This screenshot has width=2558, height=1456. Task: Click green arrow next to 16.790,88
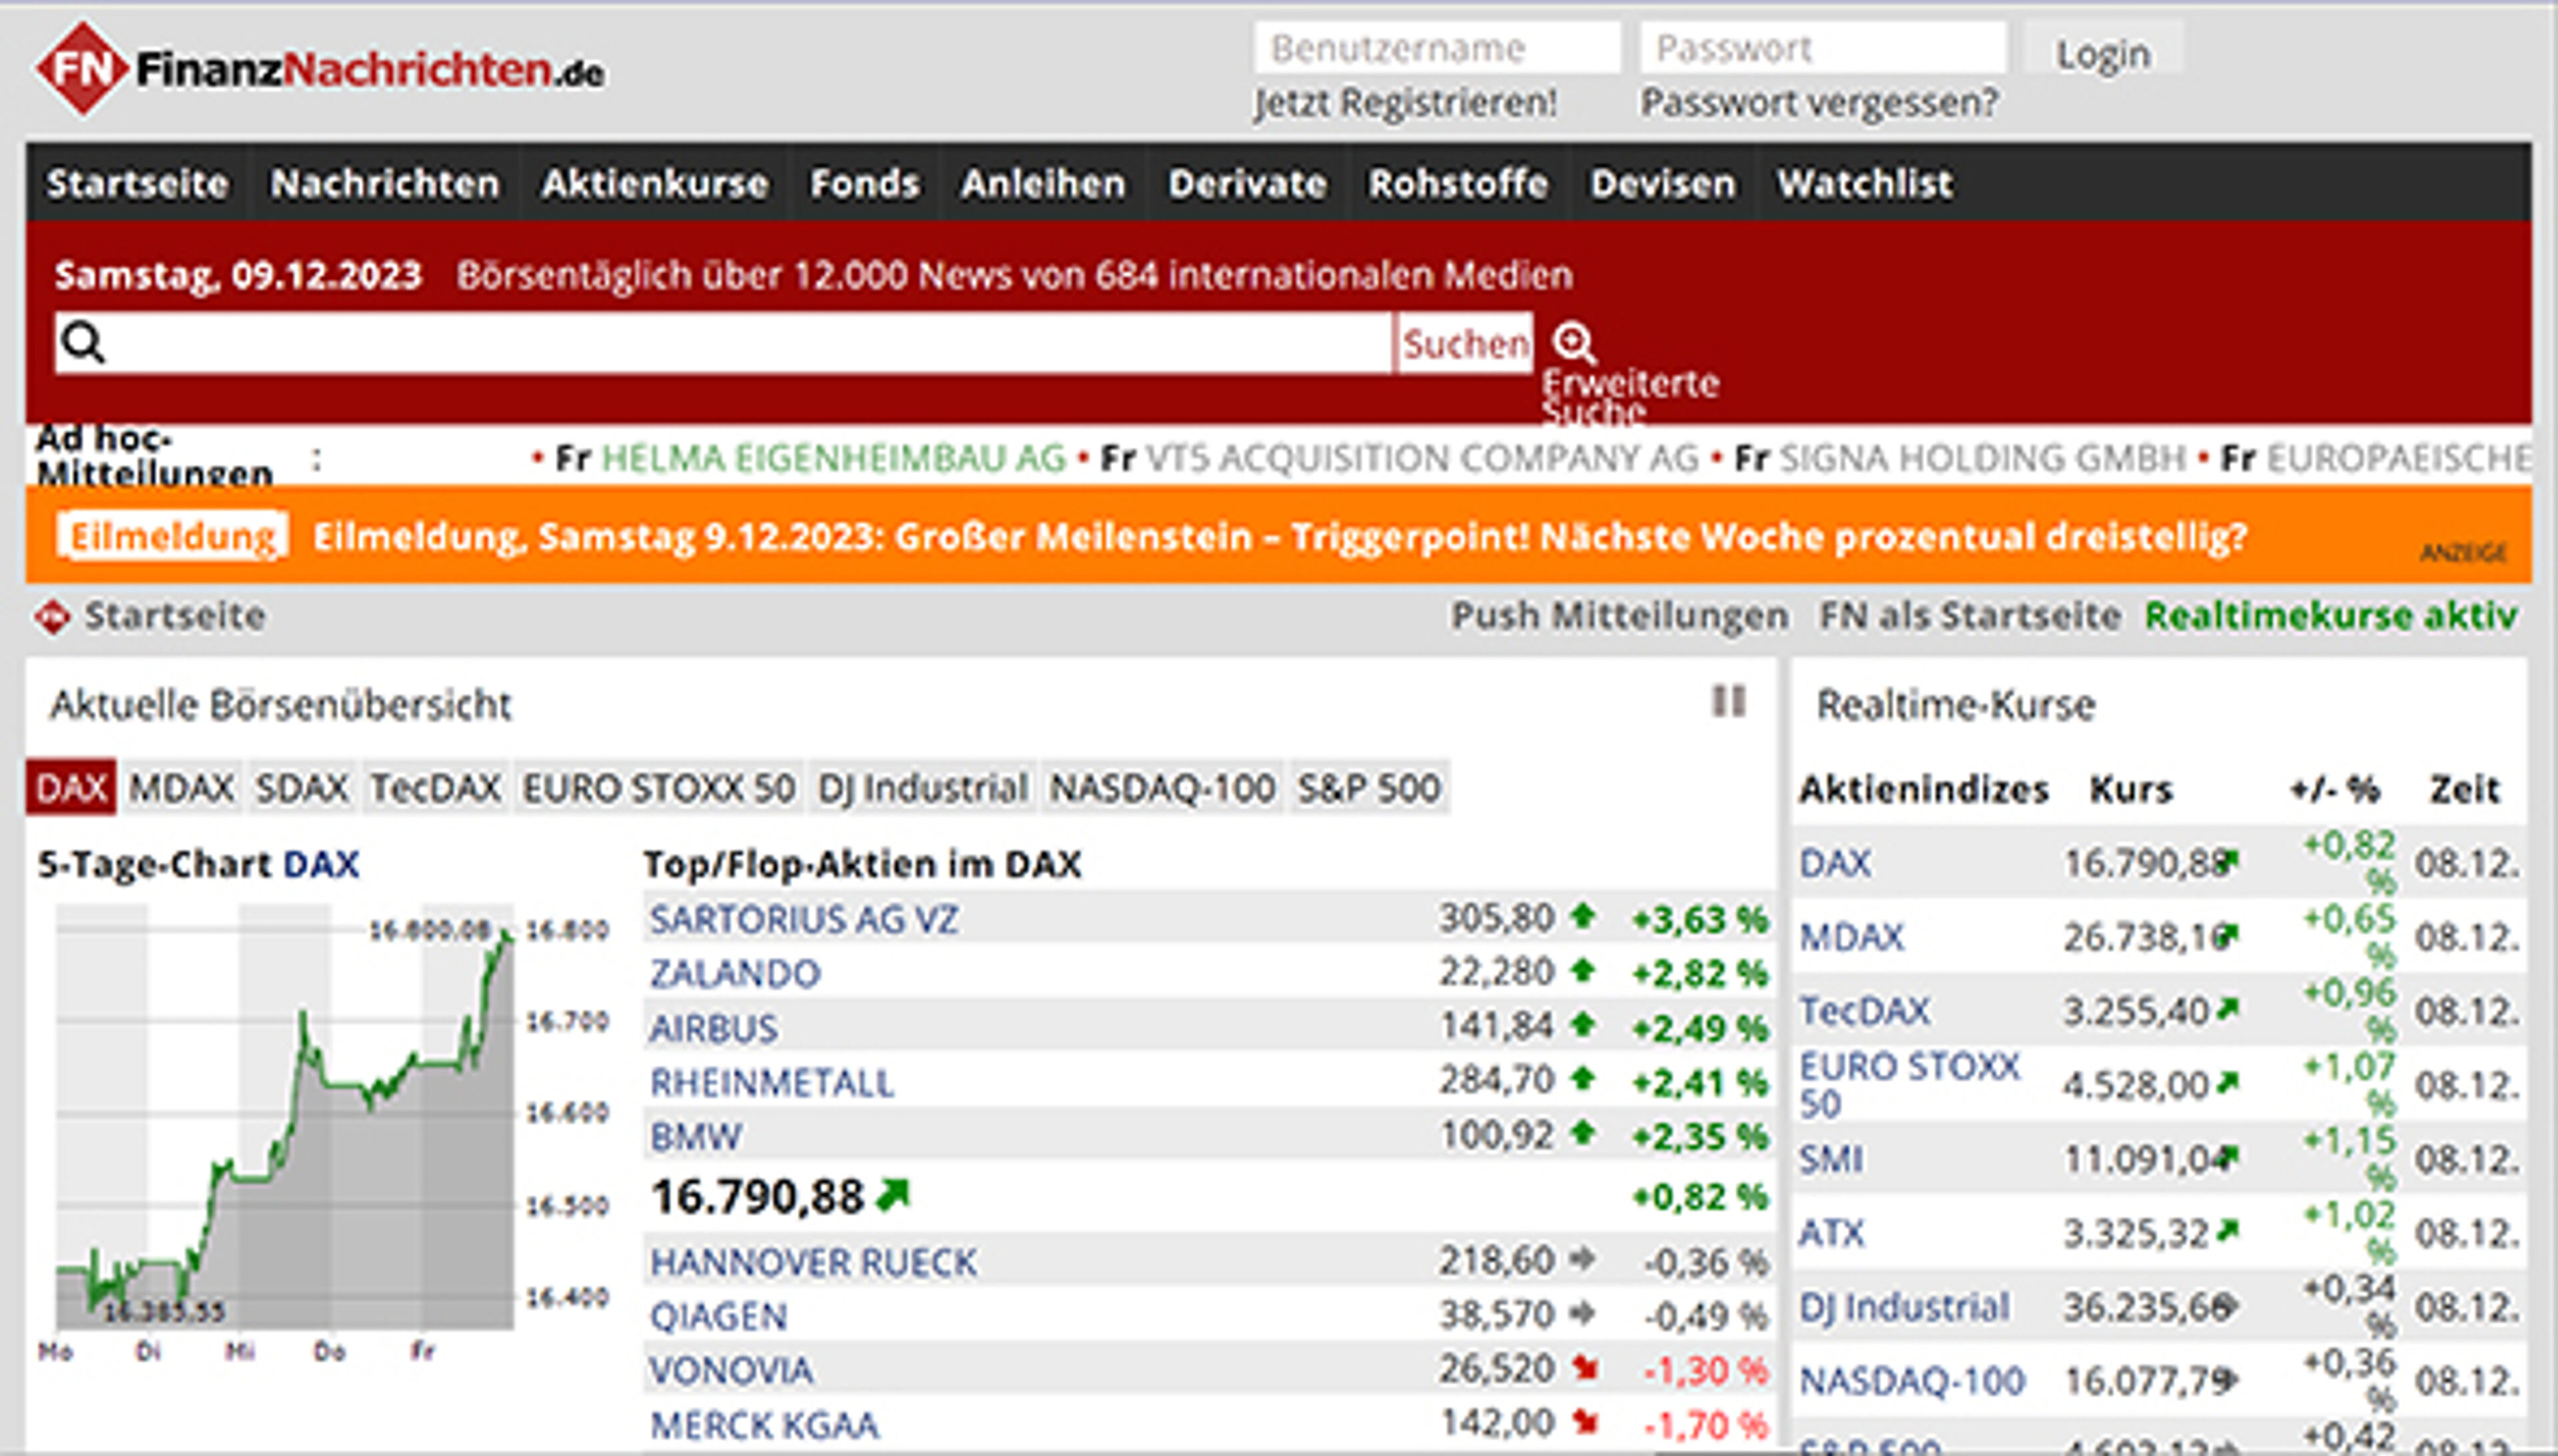893,1195
